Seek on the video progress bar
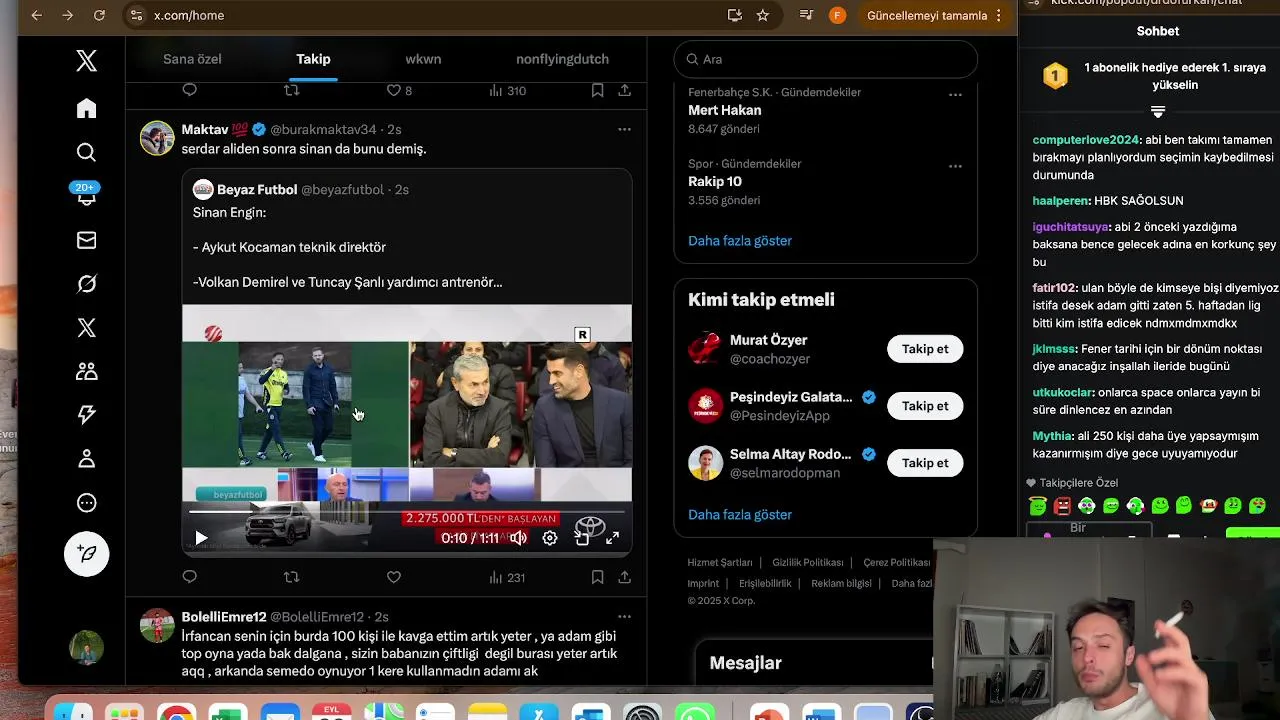Viewport: 1280px width, 720px height. 406,512
